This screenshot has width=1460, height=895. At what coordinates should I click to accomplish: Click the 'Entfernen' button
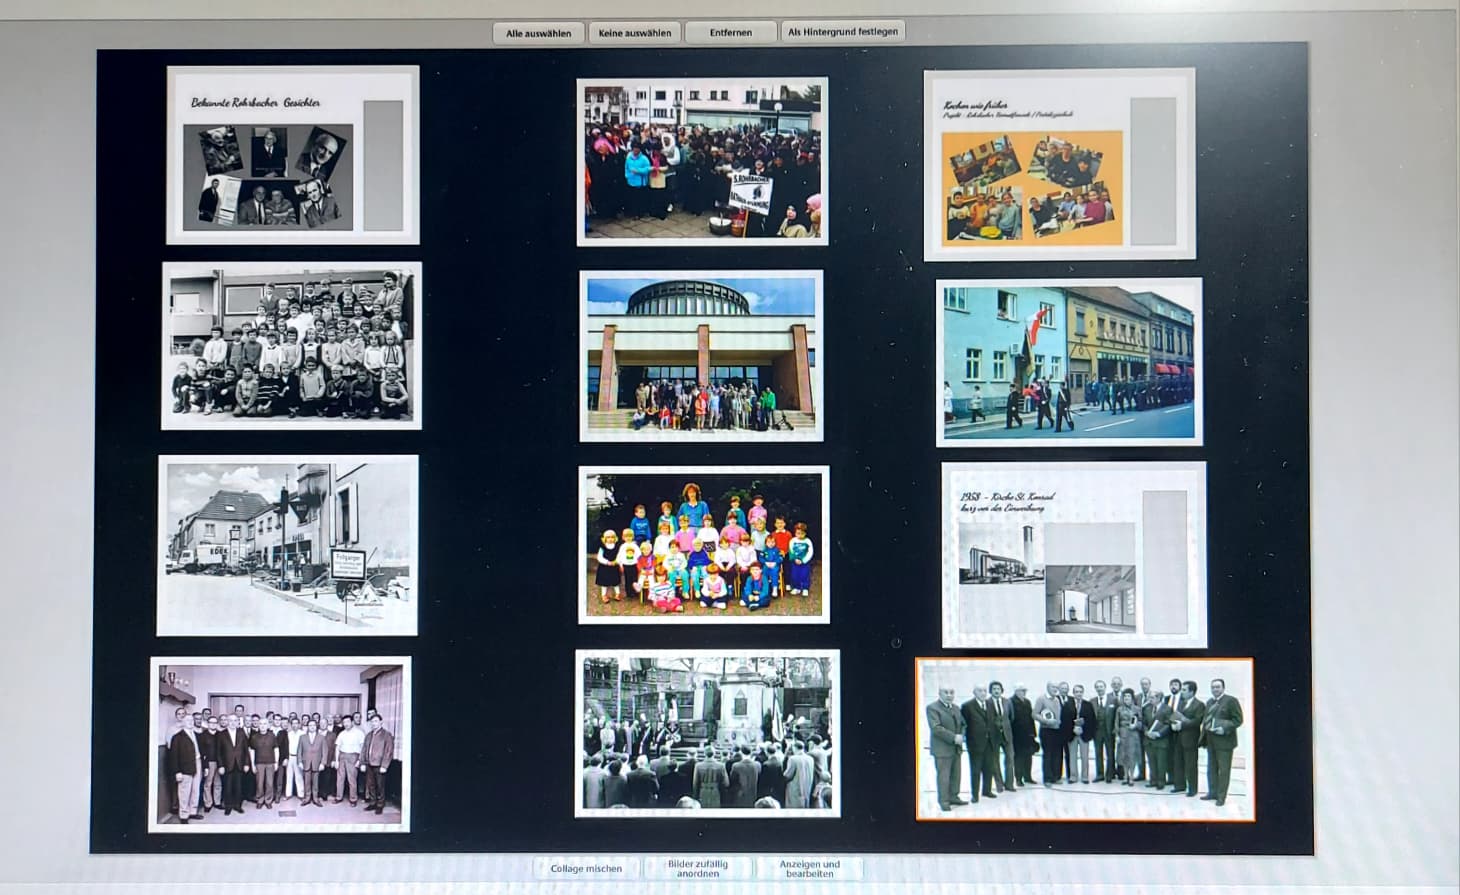point(730,33)
